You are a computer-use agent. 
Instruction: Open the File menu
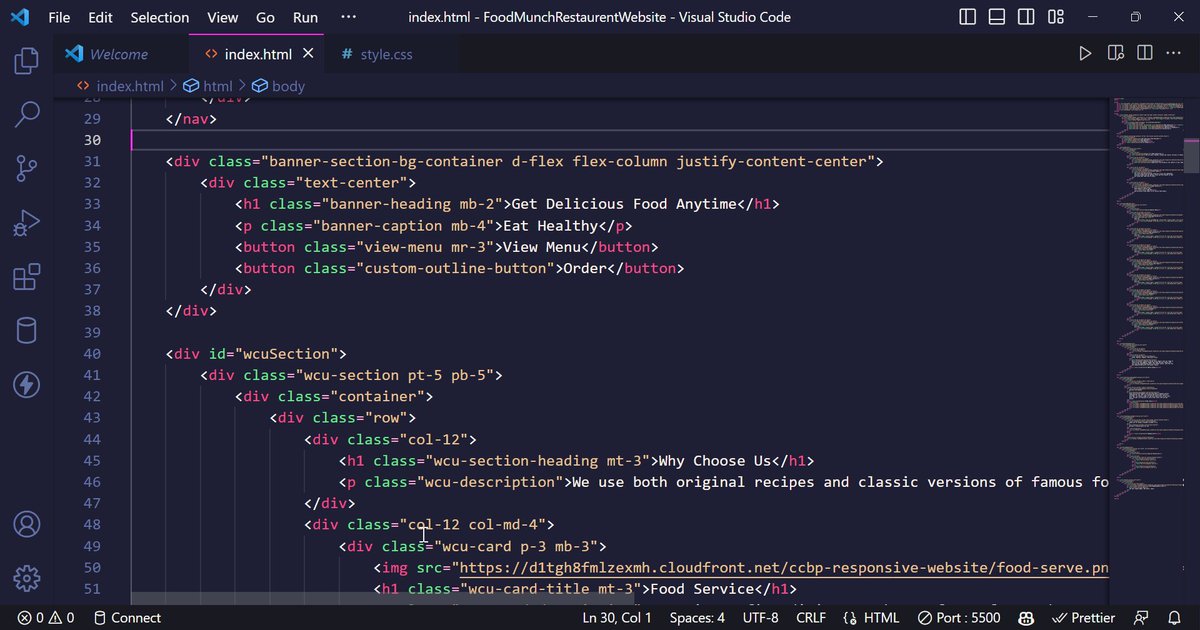59,17
